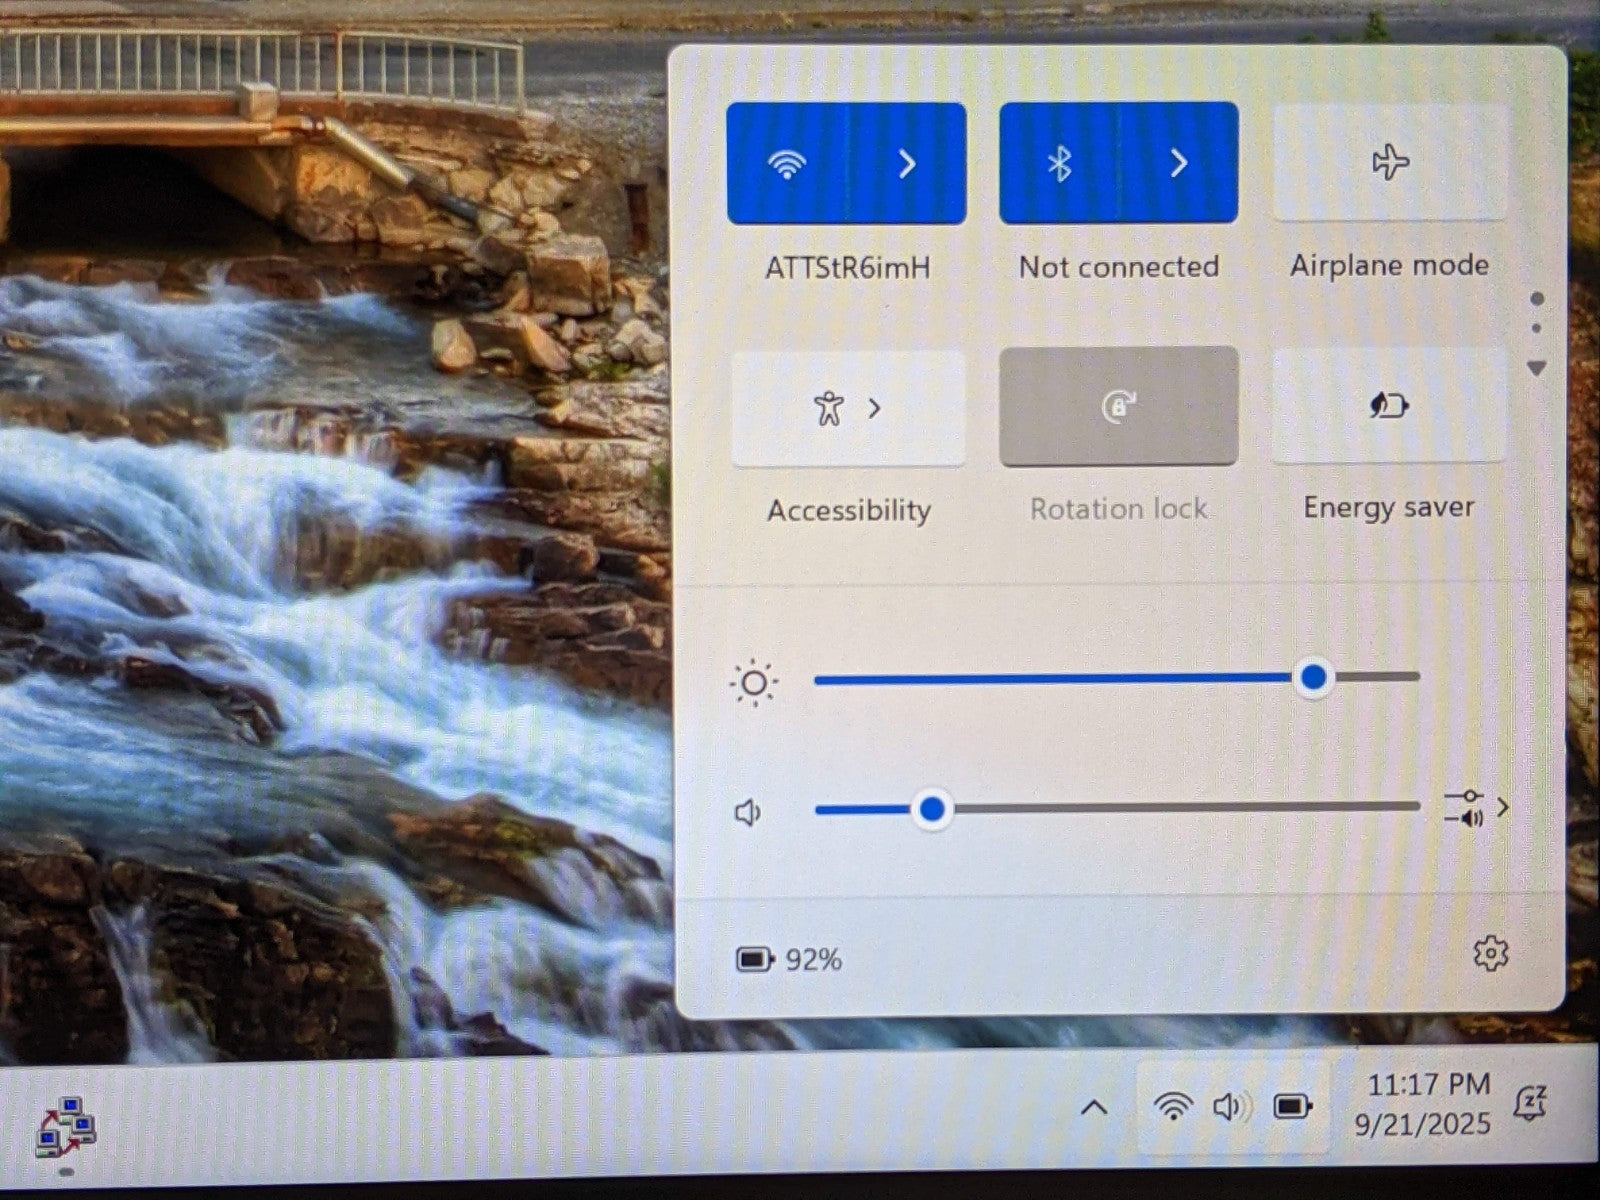The width and height of the screenshot is (1600, 1200).
Task: Expand the Wi-Fi networks list chevron
Action: (907, 164)
